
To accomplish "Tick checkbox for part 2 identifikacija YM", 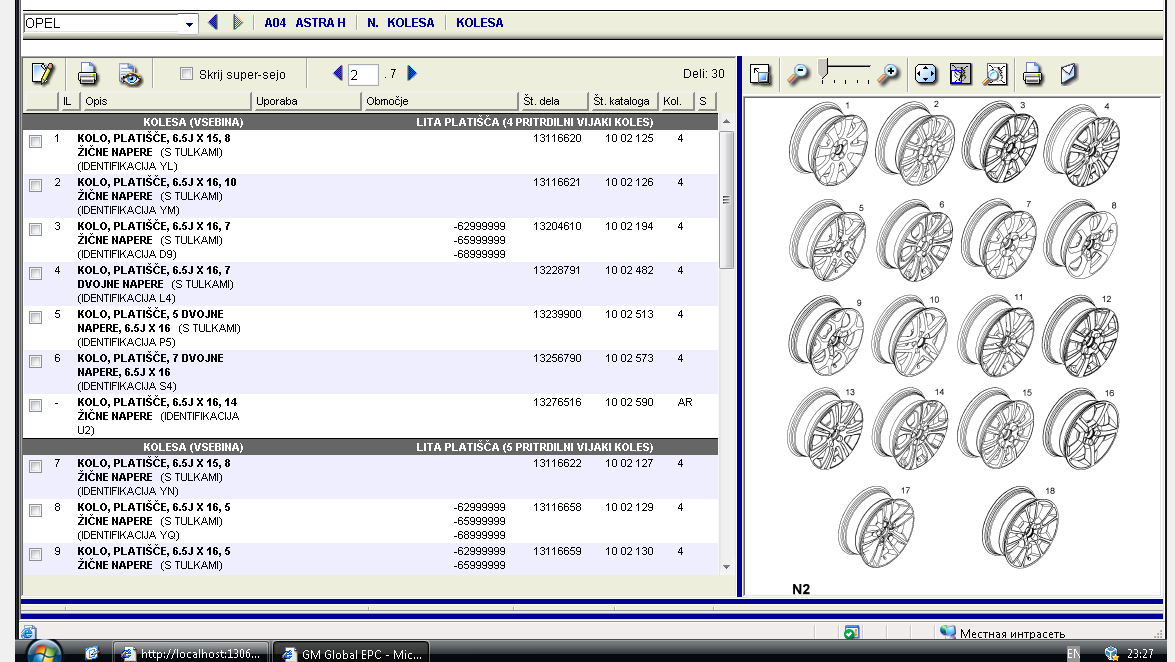I will [x=35, y=185].
